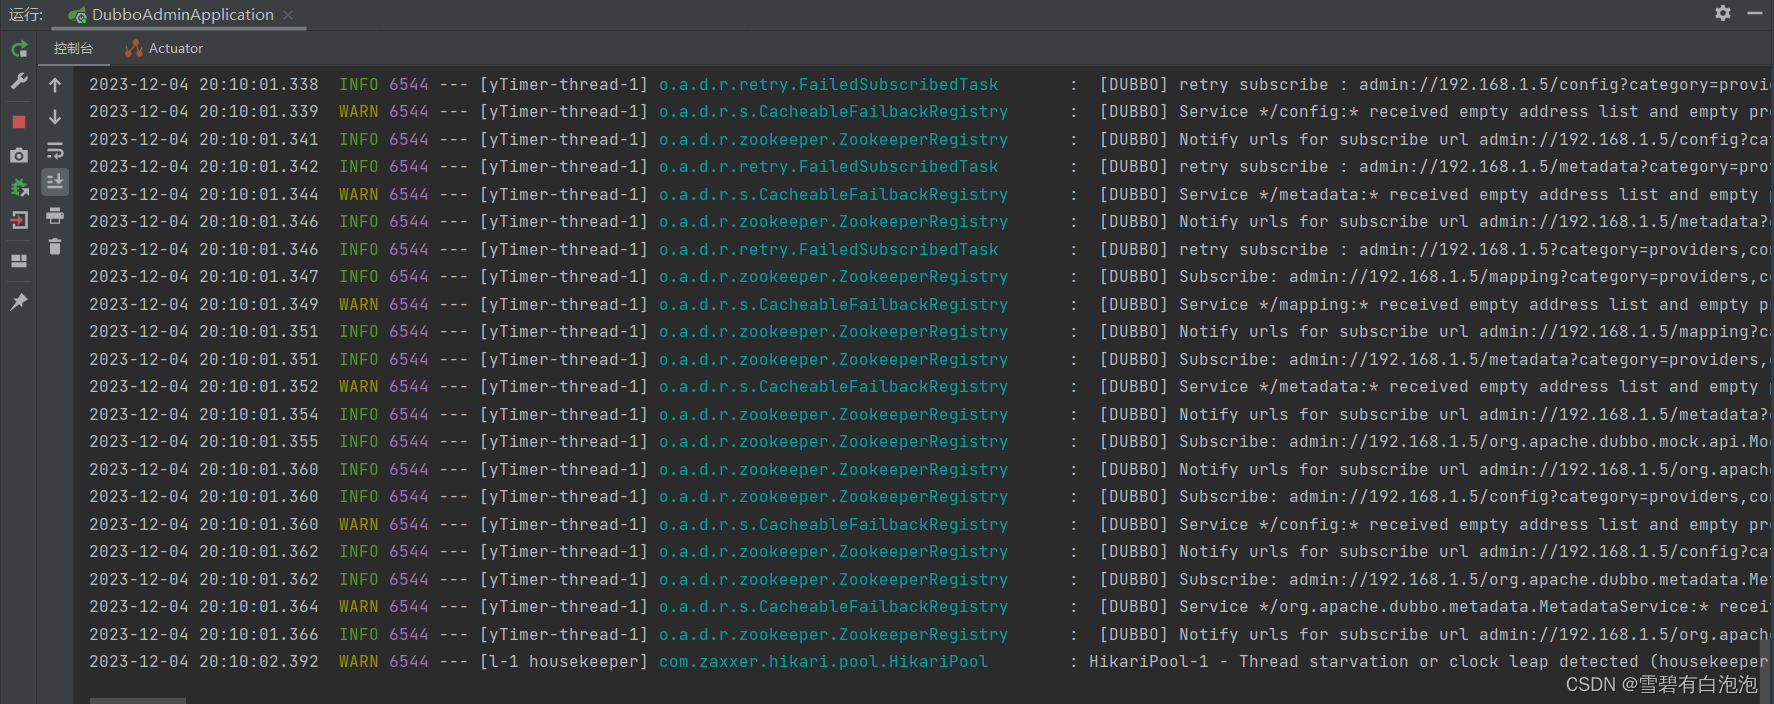Click the HikariPool-1 thread starvation message
The height and width of the screenshot is (704, 1774).
(1428, 662)
